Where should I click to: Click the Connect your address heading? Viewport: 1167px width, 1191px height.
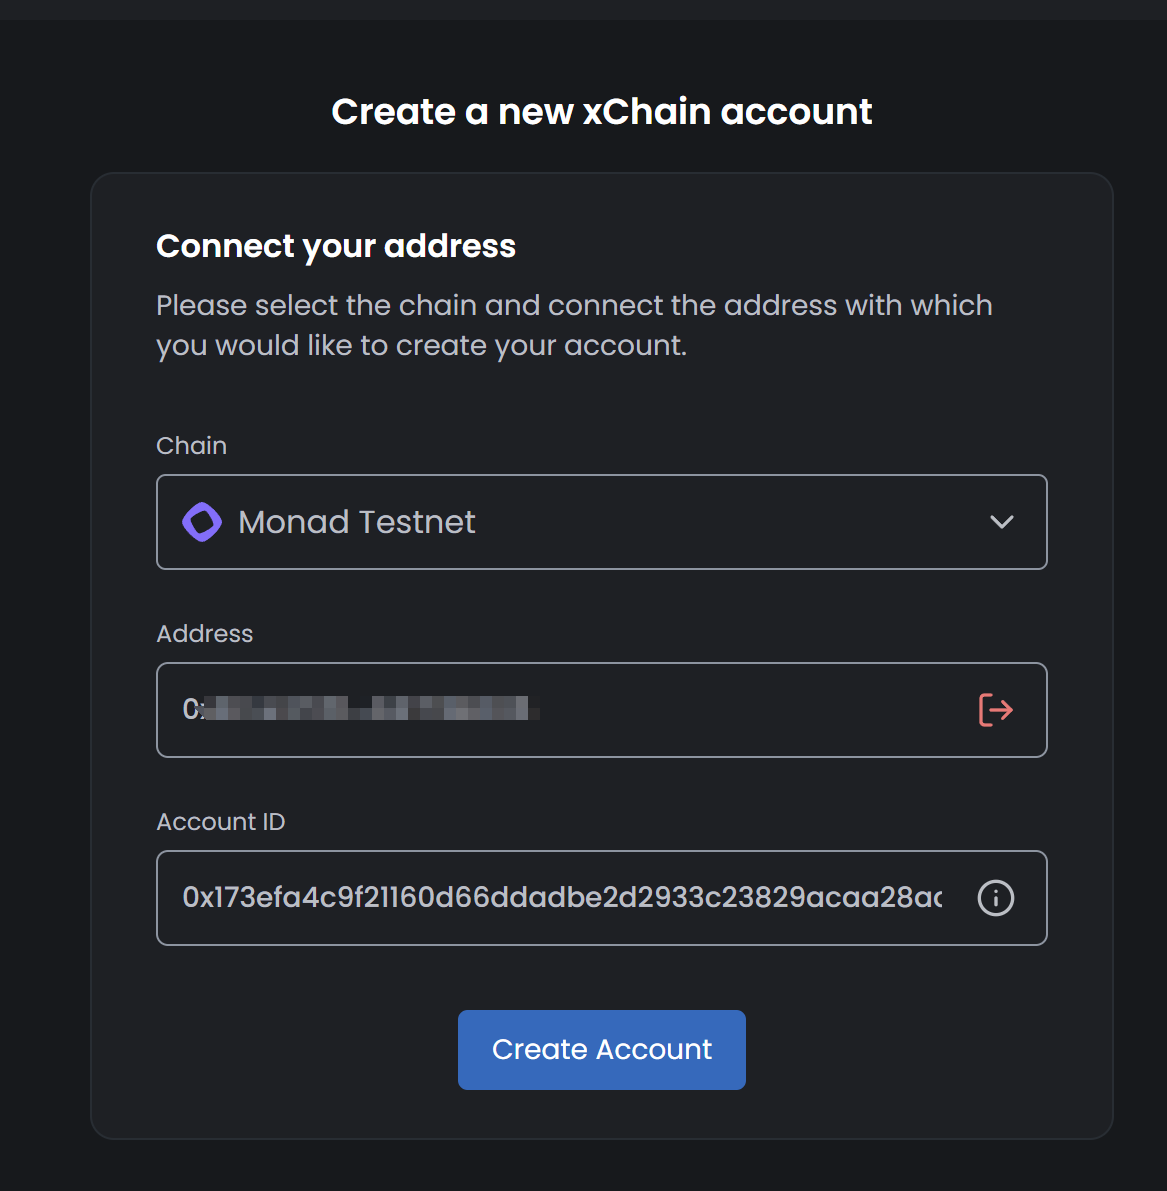[336, 246]
